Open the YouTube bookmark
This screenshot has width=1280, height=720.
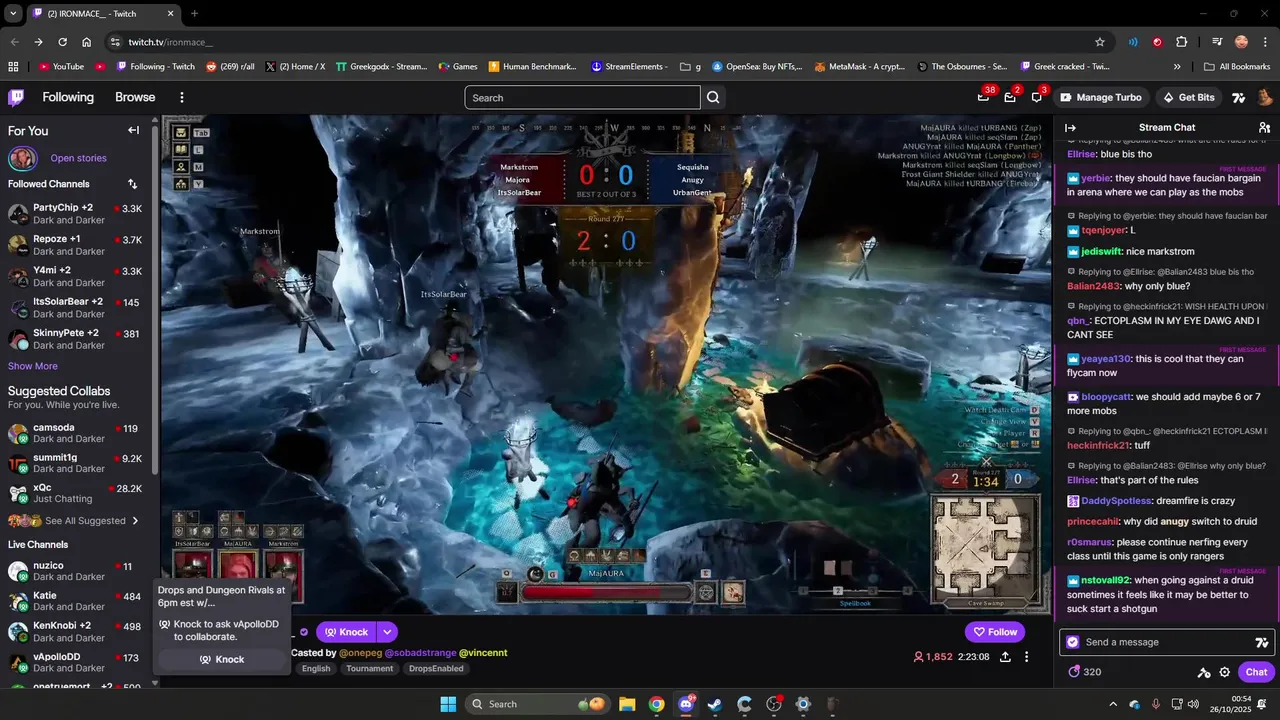pos(61,67)
